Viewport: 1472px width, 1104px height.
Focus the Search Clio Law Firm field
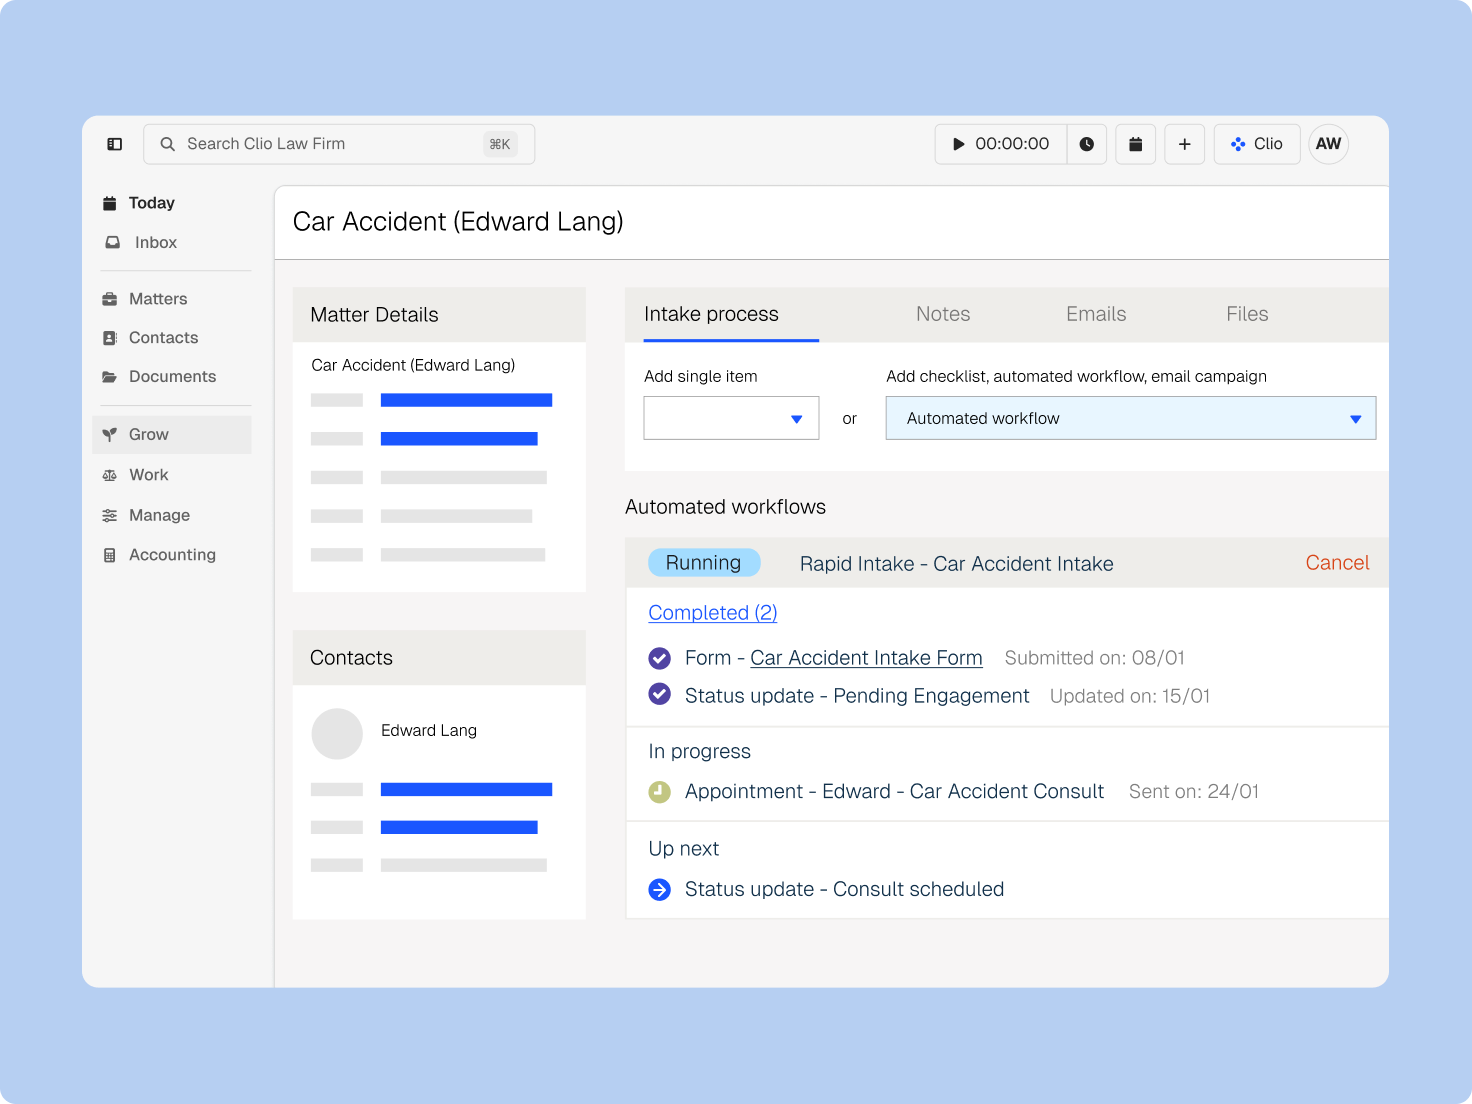[x=339, y=144]
